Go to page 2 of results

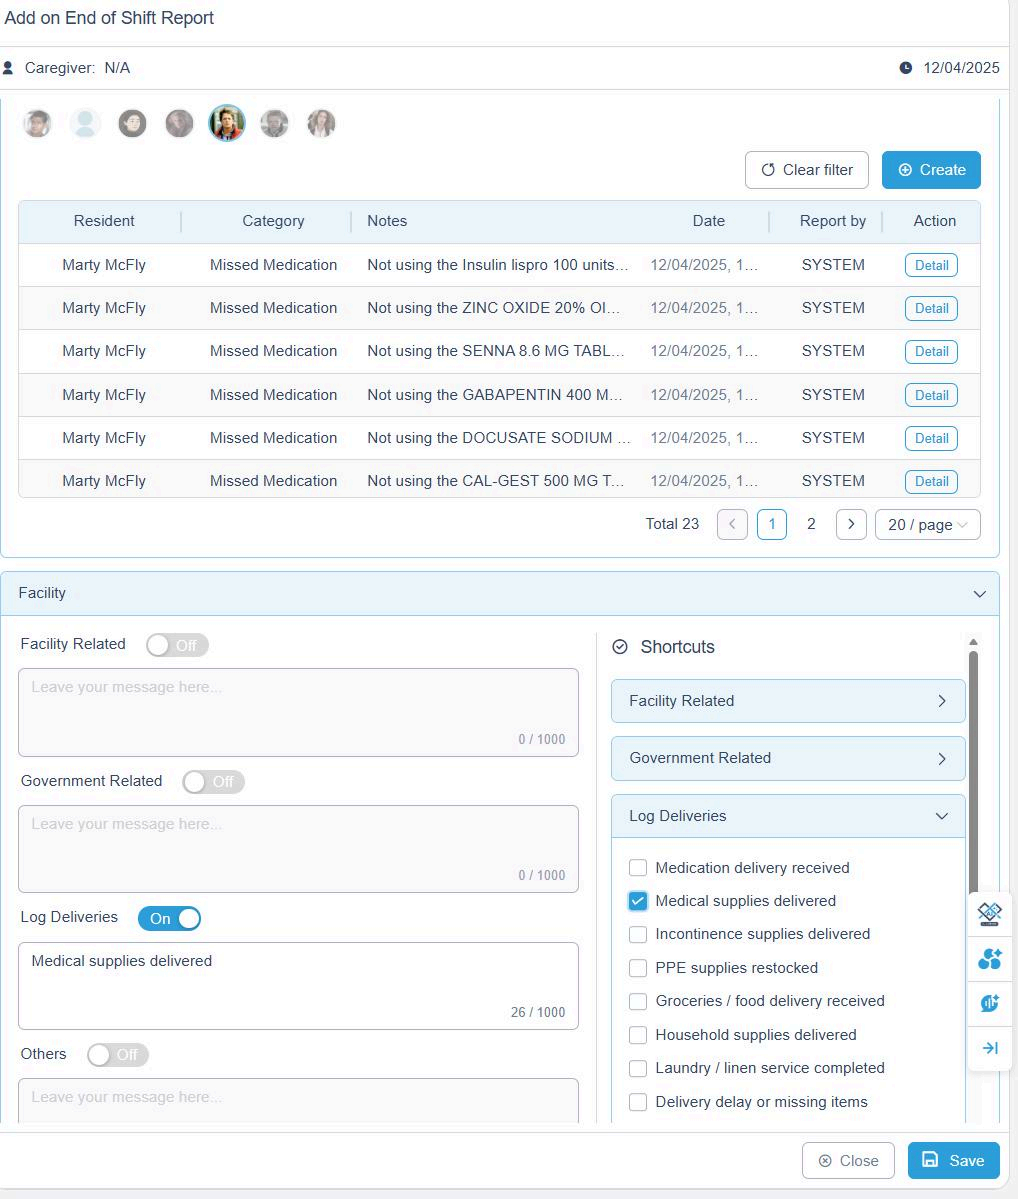pyautogui.click(x=811, y=524)
